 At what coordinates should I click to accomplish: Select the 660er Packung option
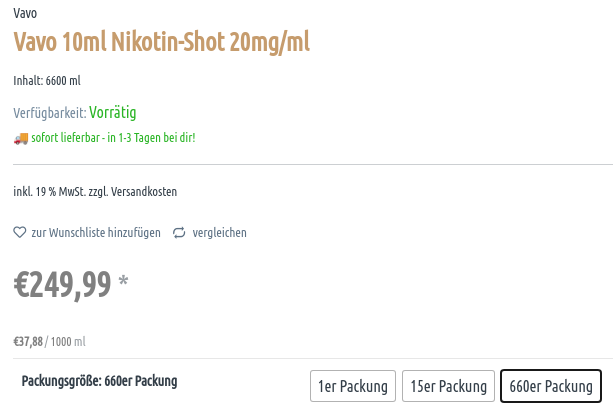click(x=551, y=386)
